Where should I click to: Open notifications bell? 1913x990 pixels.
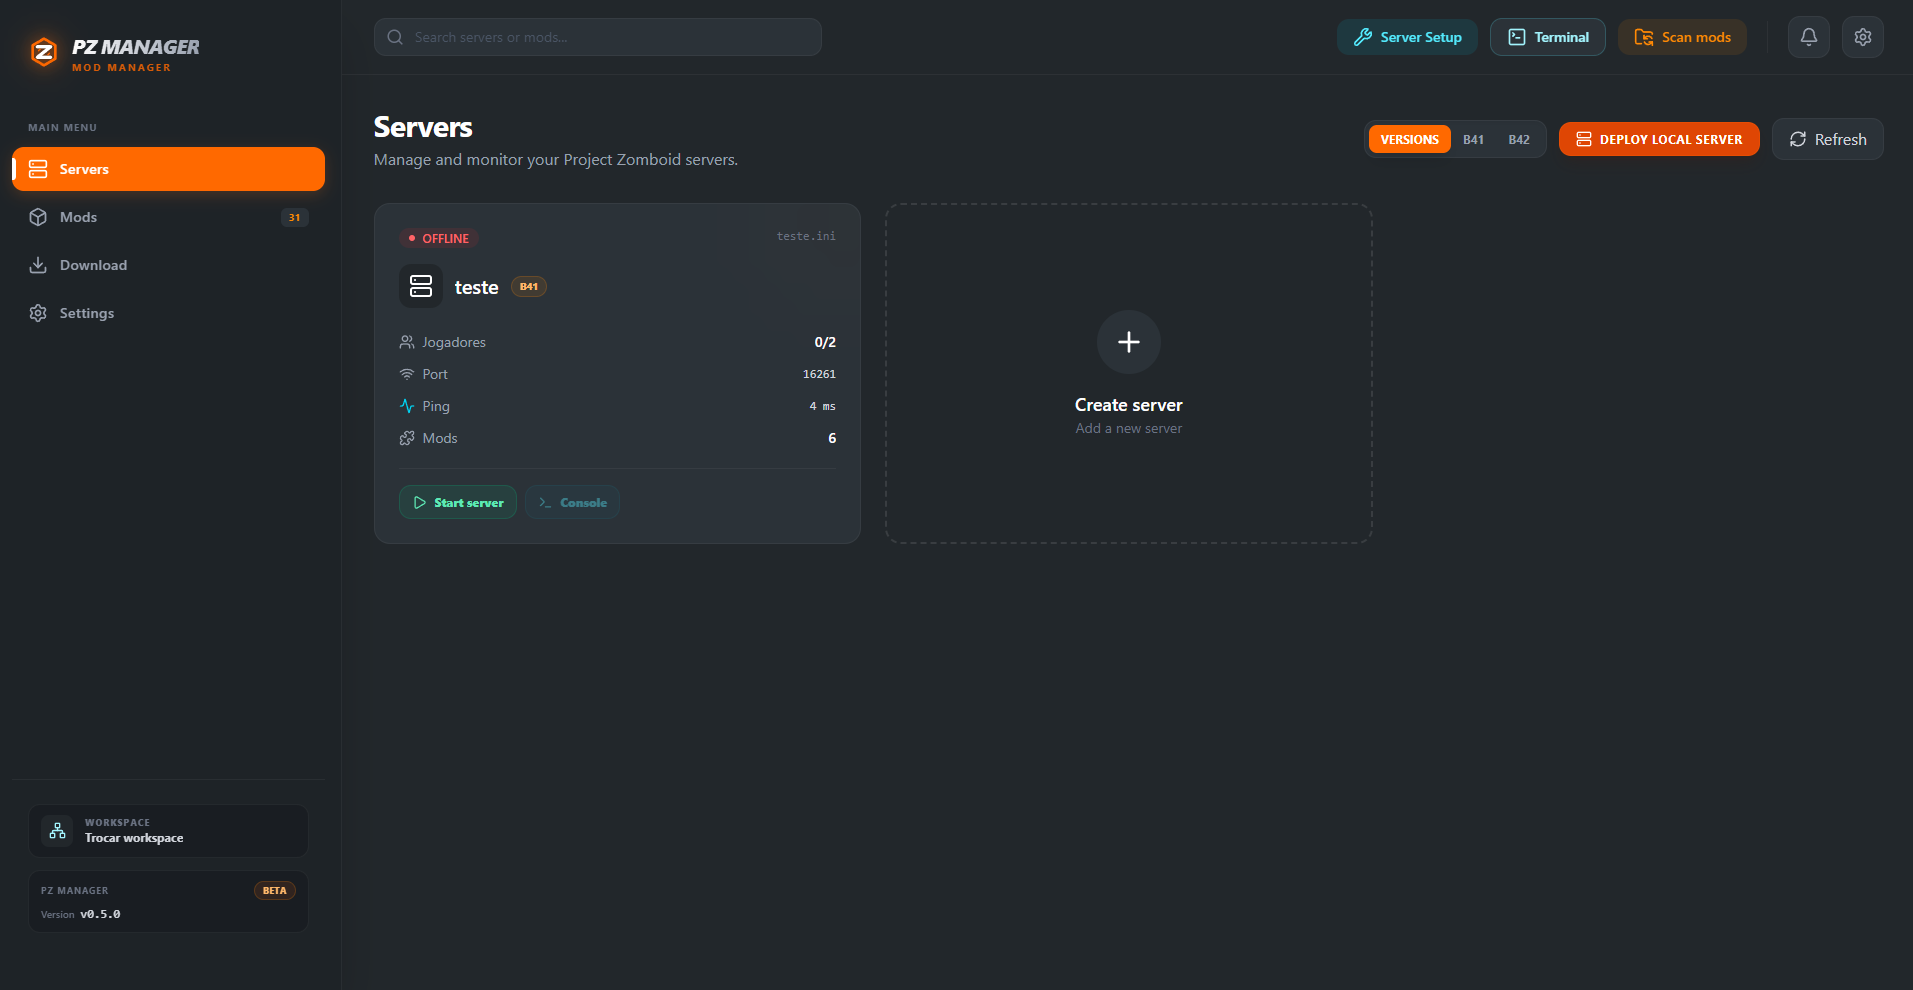pos(1809,37)
